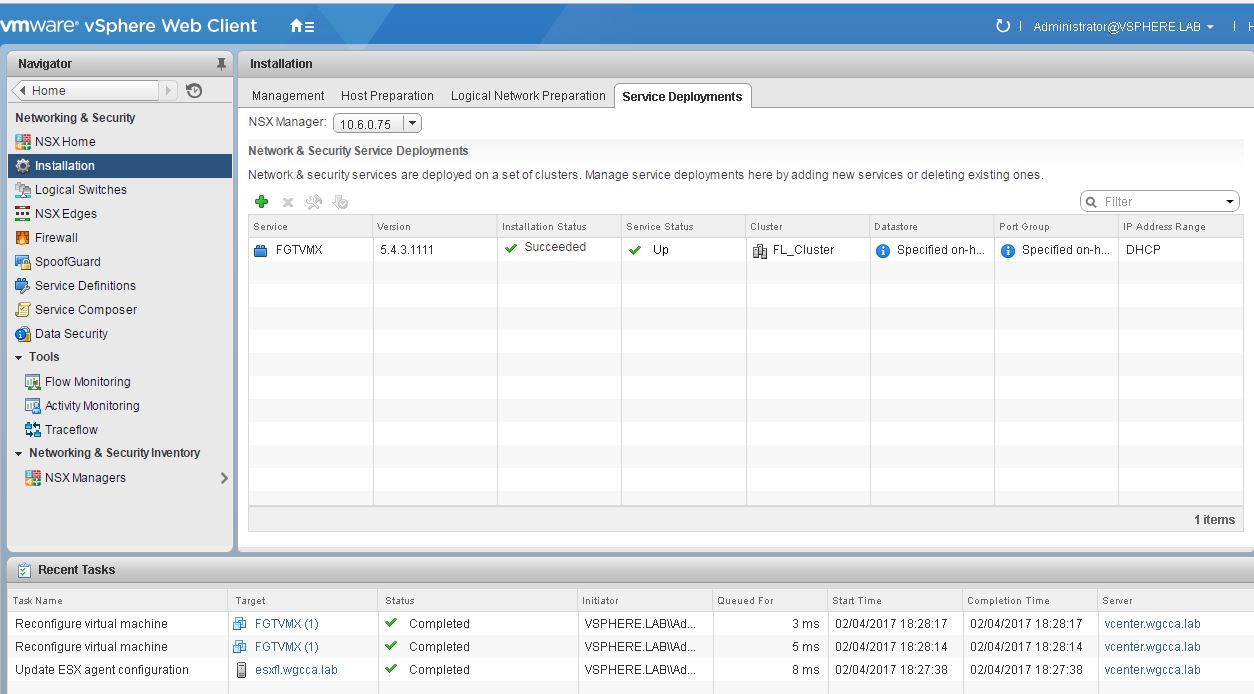Open the Administrator@VSPHERE.LAB user menu
Image resolution: width=1254 pixels, height=694 pixels.
click(x=1123, y=26)
